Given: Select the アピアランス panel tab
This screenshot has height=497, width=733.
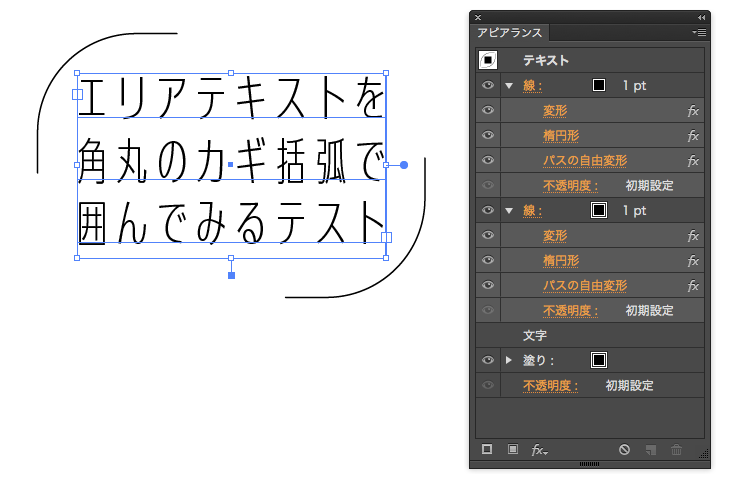Looking at the screenshot, I should [x=510, y=33].
